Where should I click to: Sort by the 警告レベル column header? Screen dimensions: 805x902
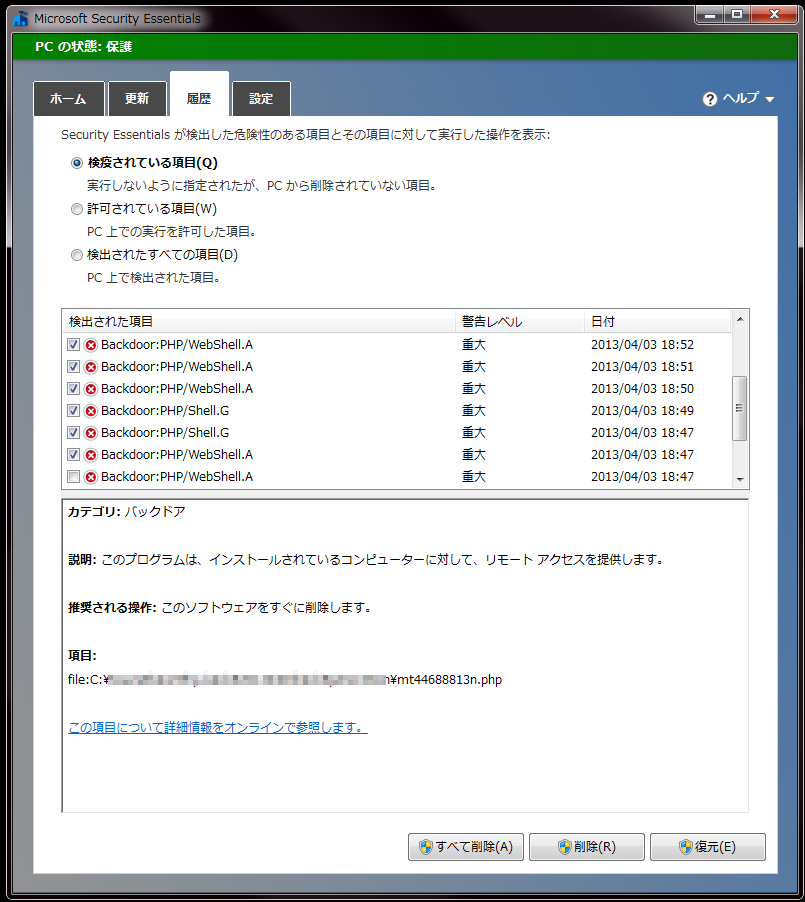(x=520, y=322)
